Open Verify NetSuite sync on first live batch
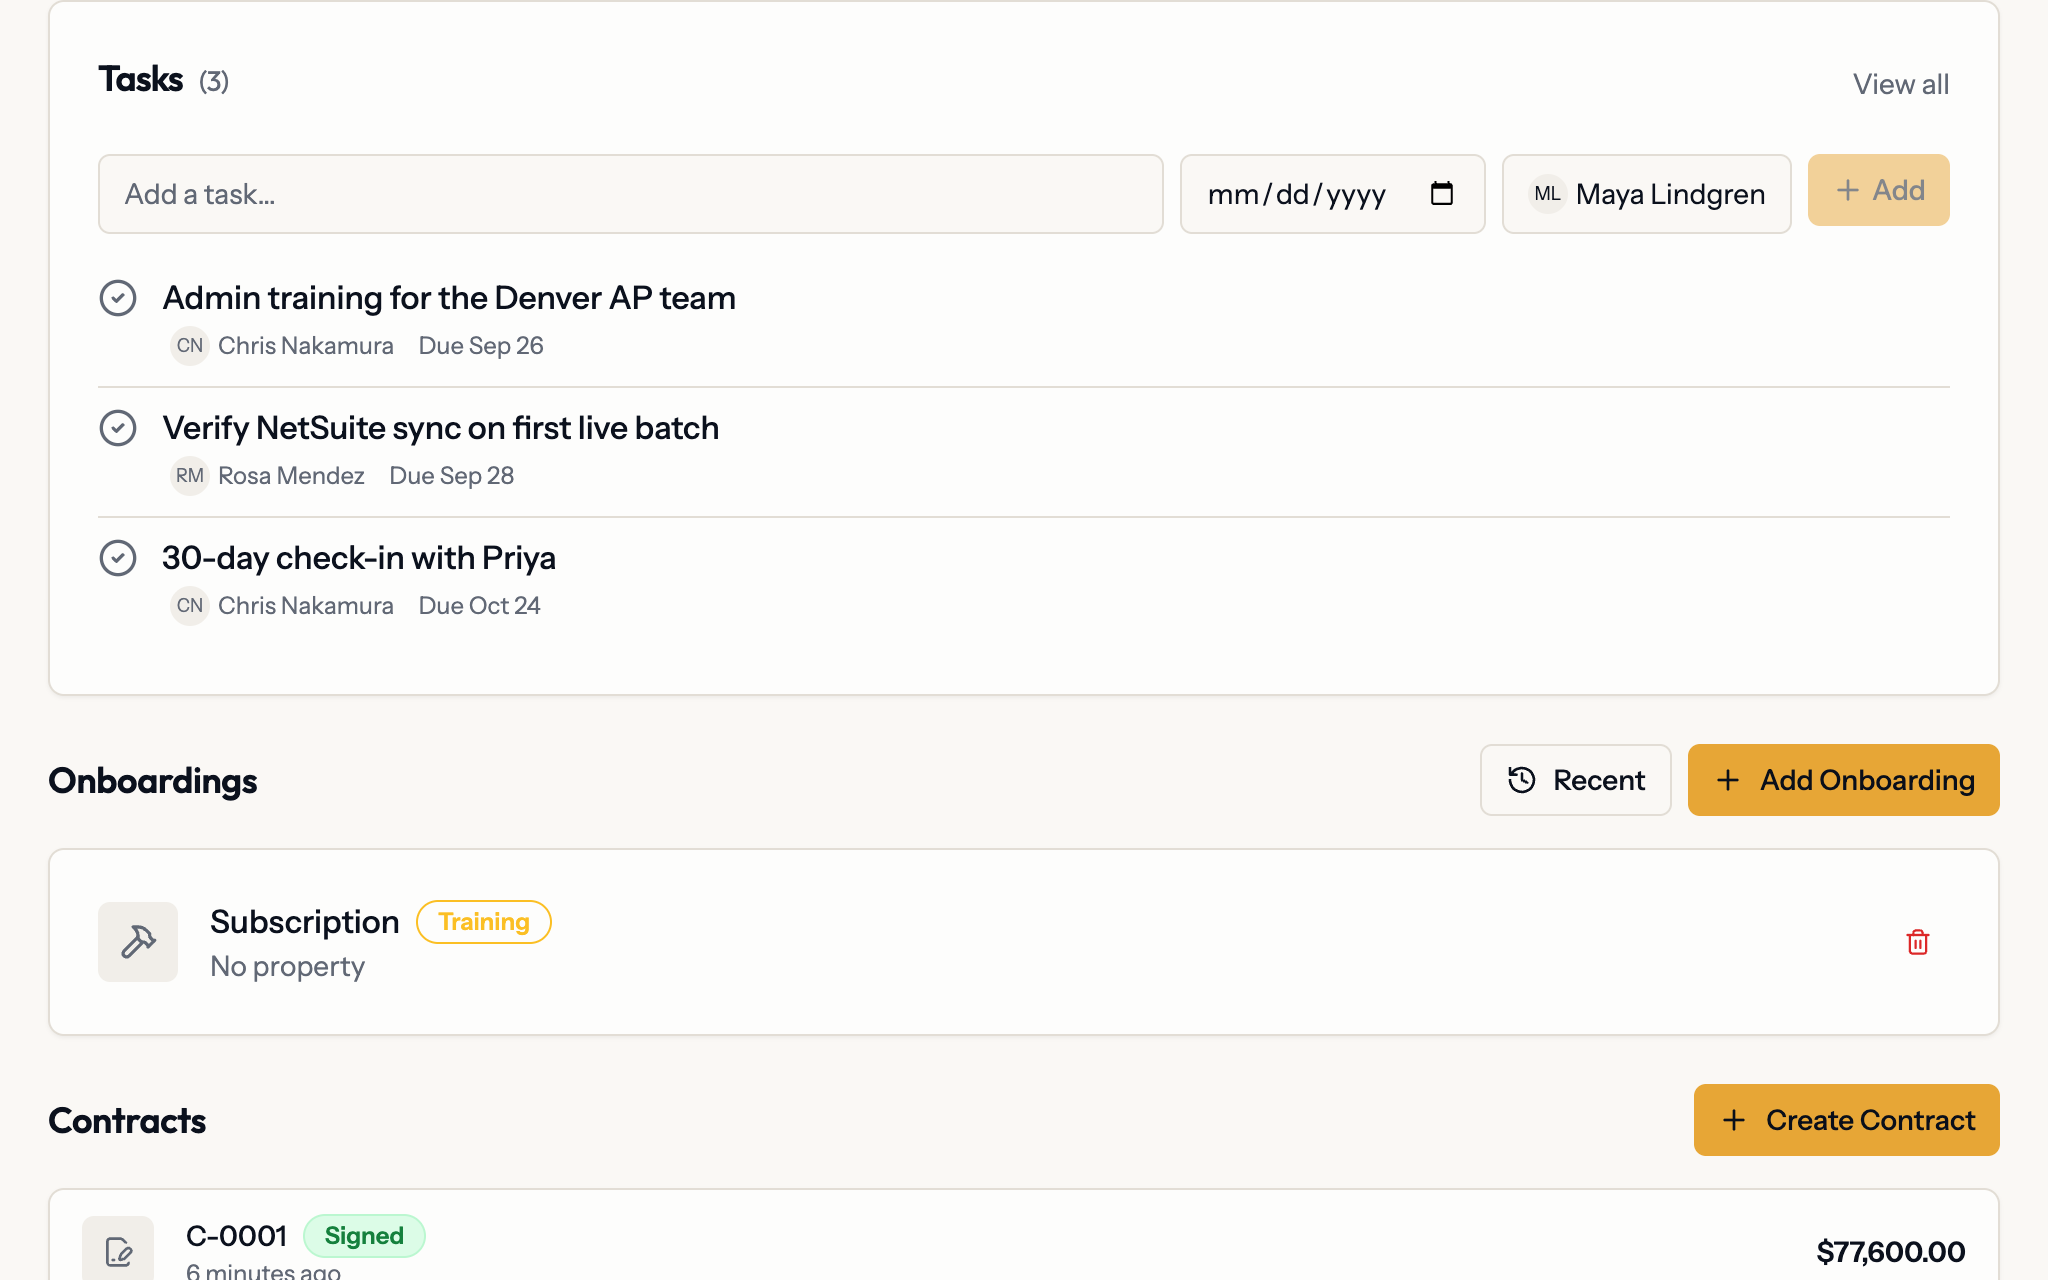The height and width of the screenshot is (1280, 2048). (x=440, y=428)
